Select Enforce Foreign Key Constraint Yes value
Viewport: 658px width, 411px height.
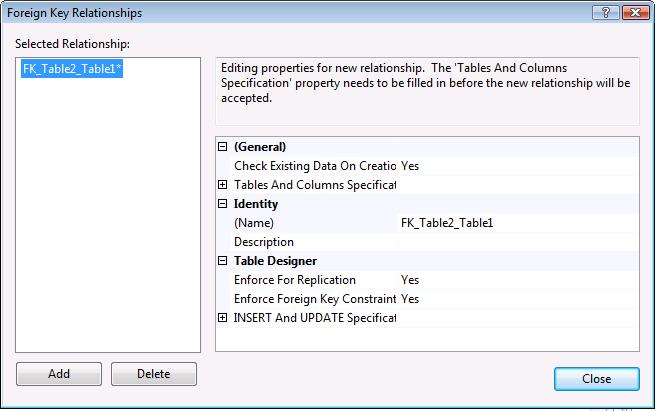tap(516, 299)
